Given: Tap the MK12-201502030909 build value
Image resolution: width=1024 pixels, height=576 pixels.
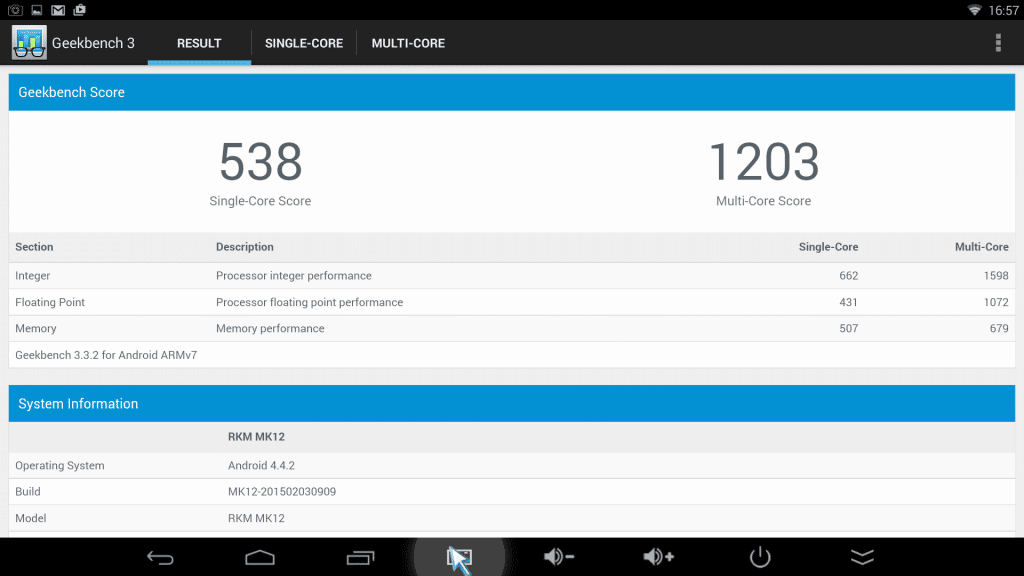Looking at the screenshot, I should click(x=281, y=492).
